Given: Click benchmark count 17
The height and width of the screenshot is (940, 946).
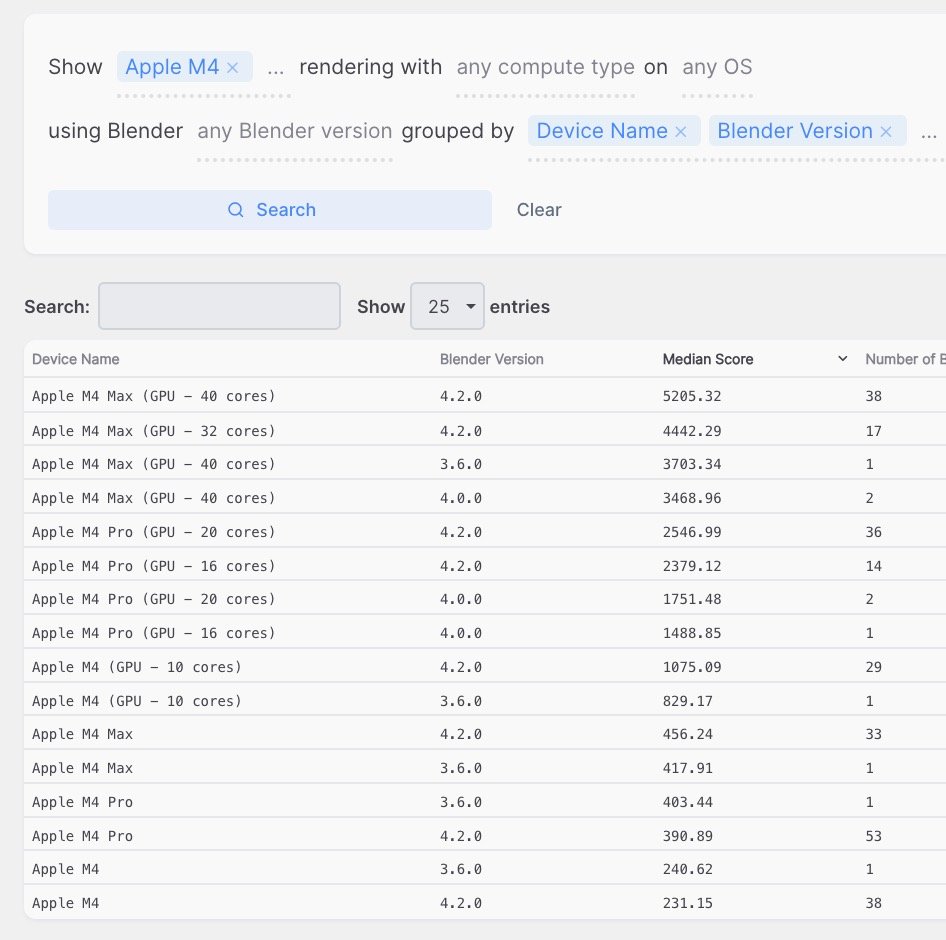Looking at the screenshot, I should (874, 431).
